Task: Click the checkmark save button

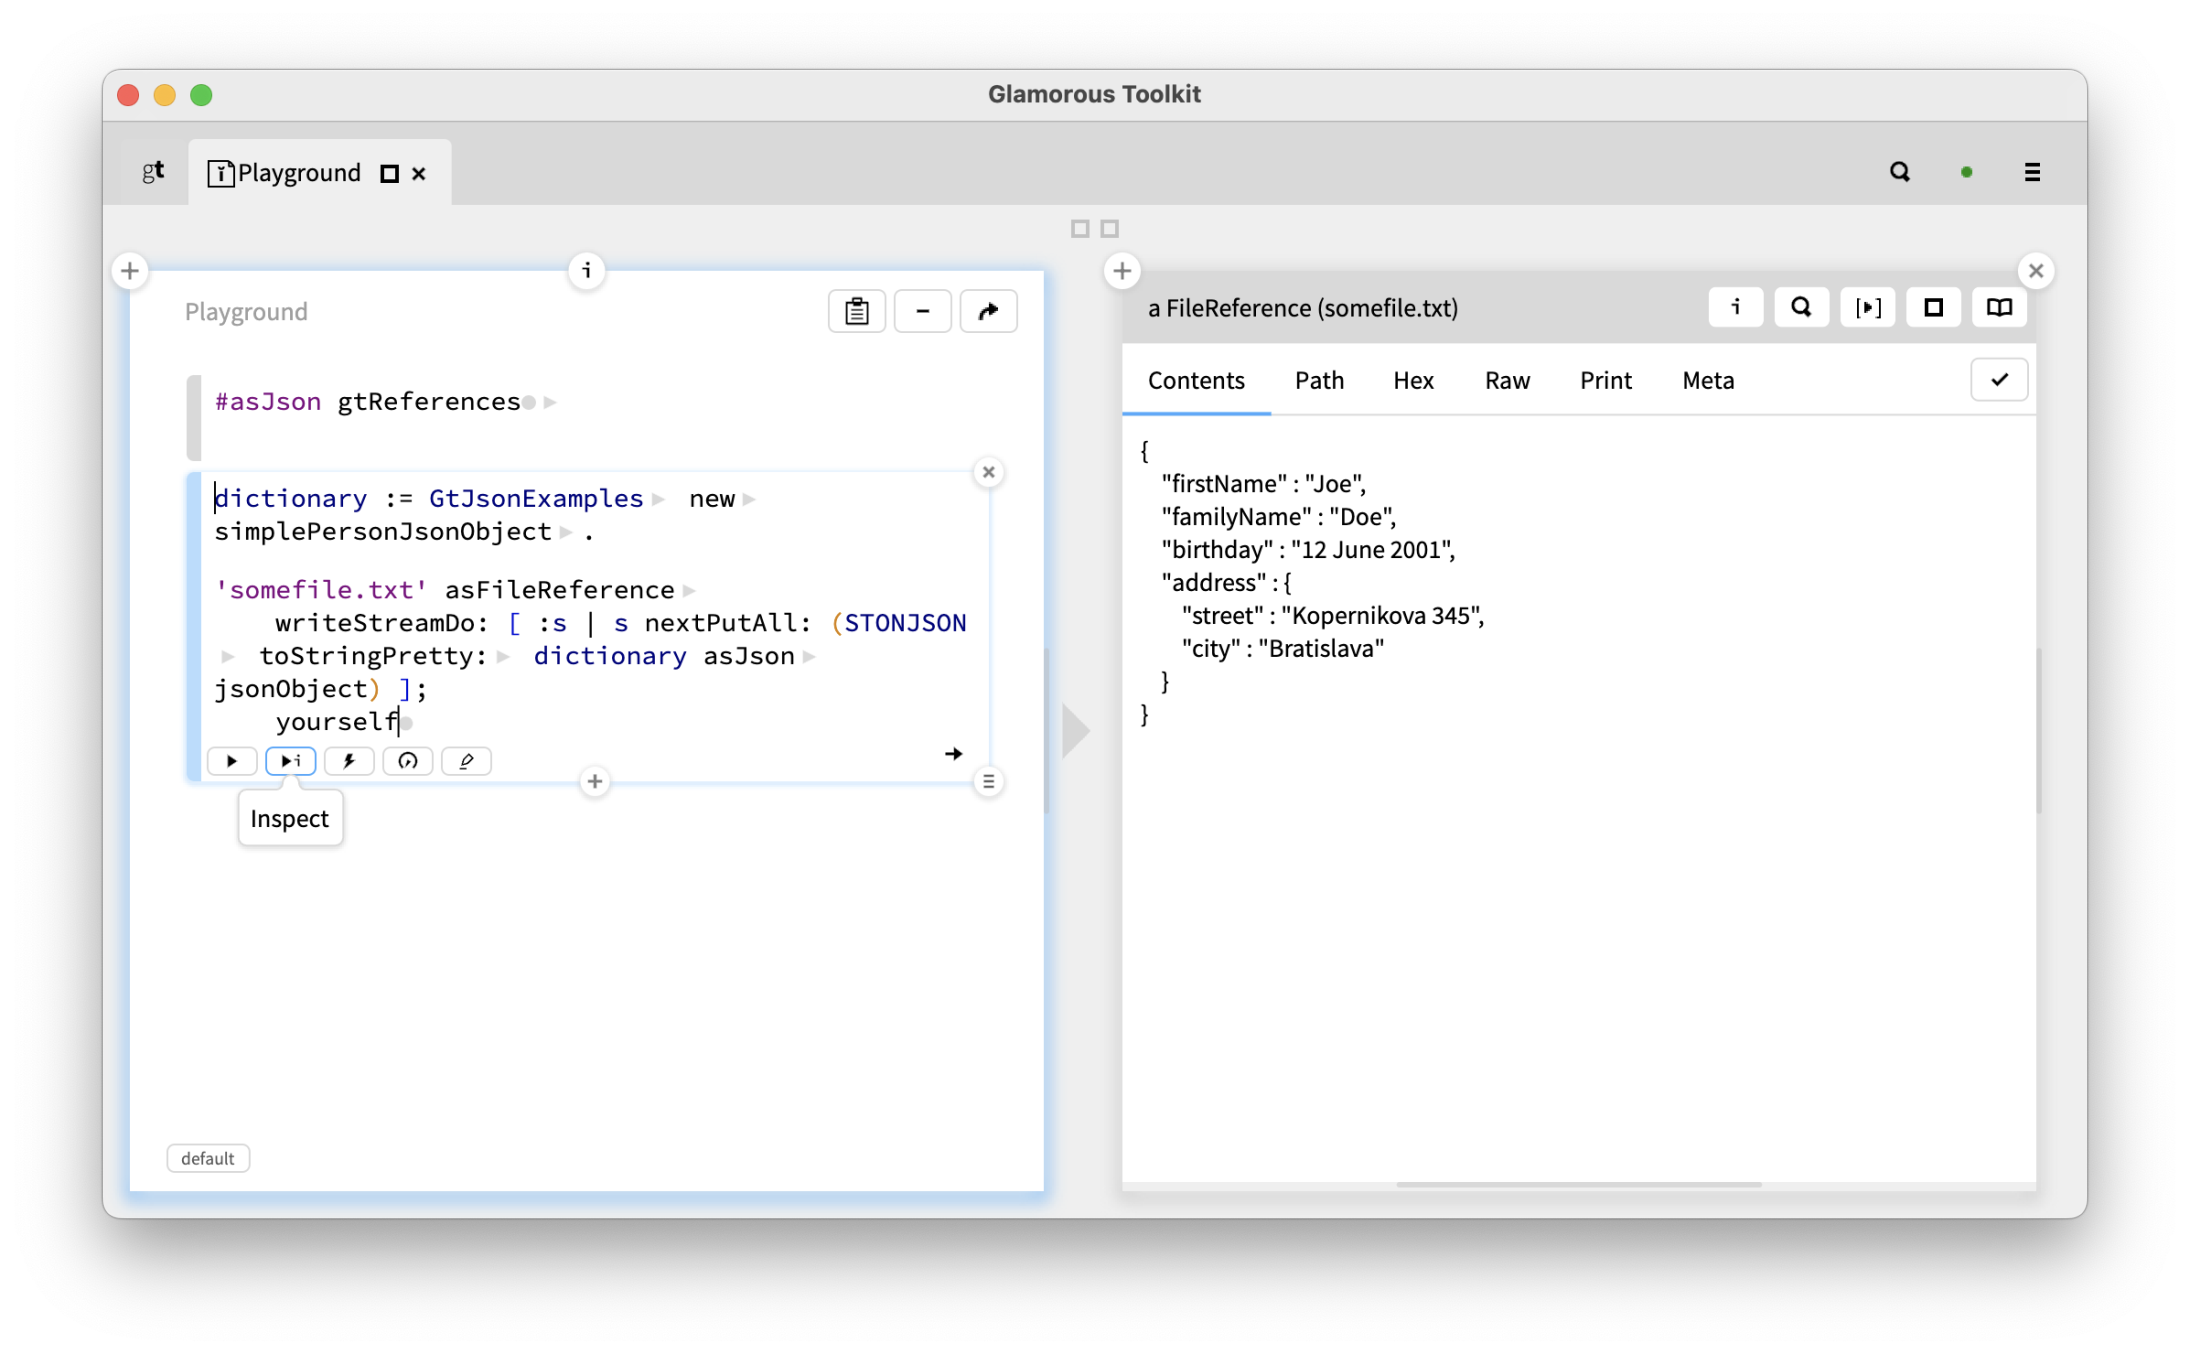Action: [1999, 380]
